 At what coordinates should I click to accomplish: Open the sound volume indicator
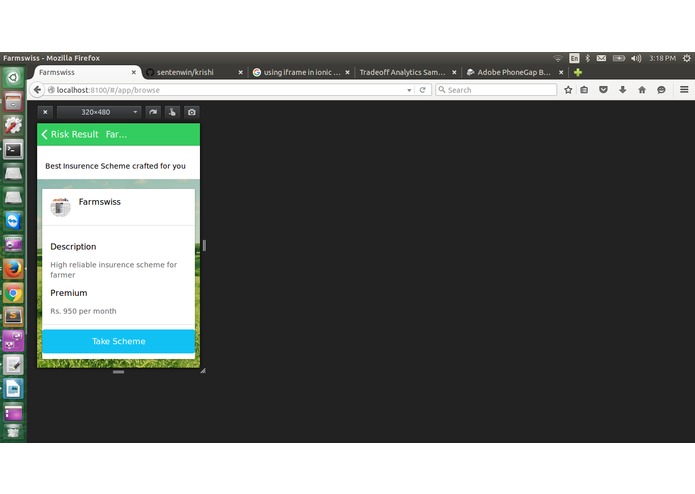pos(636,58)
